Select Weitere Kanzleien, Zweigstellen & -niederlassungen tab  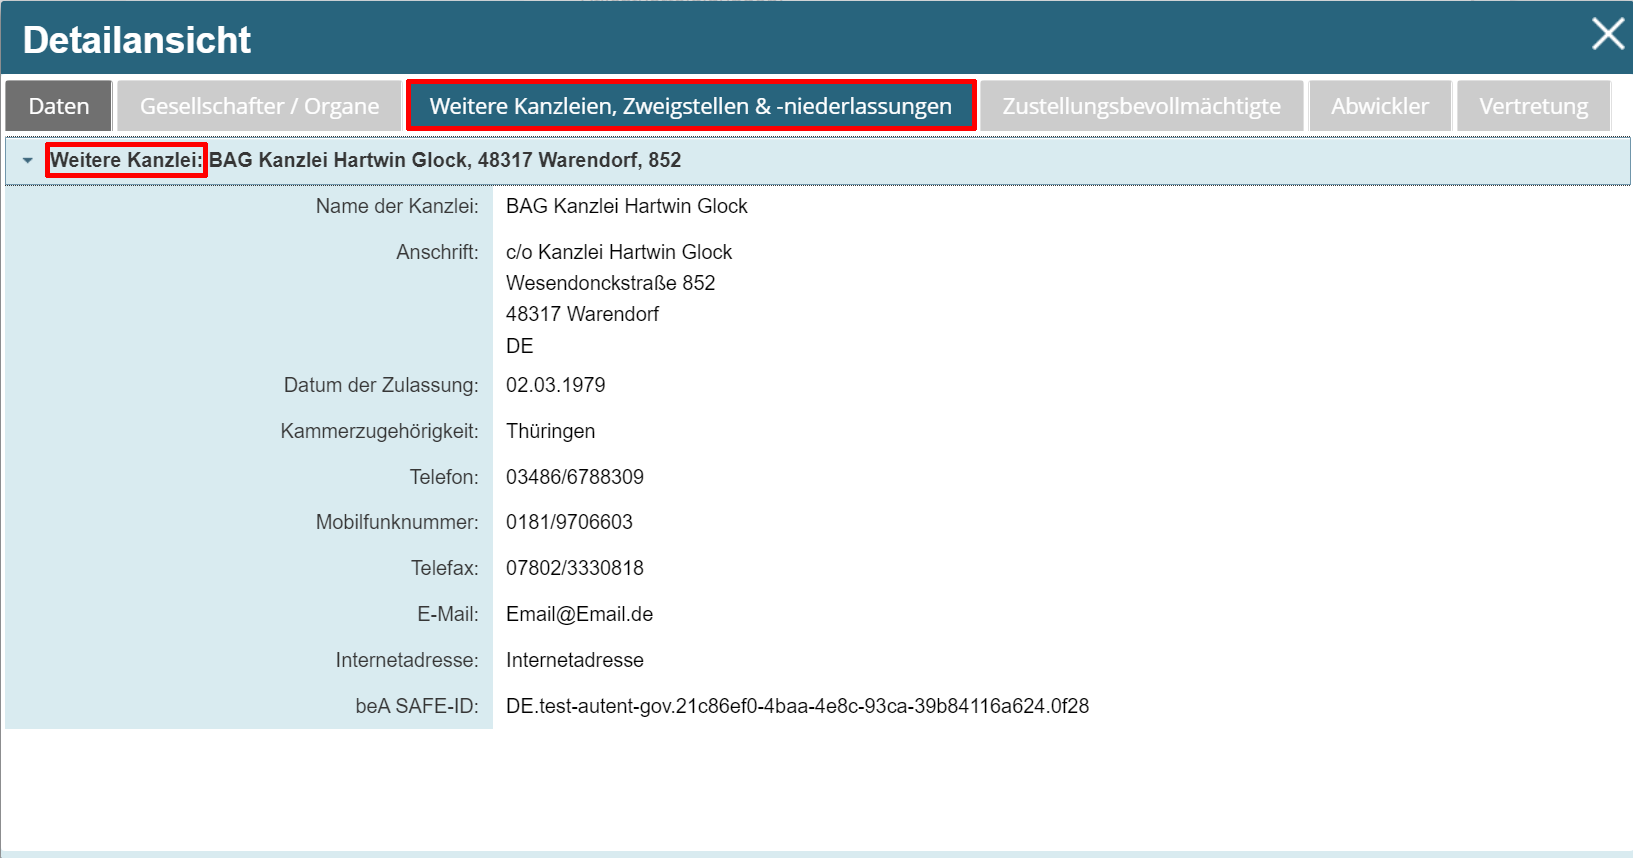tap(690, 106)
